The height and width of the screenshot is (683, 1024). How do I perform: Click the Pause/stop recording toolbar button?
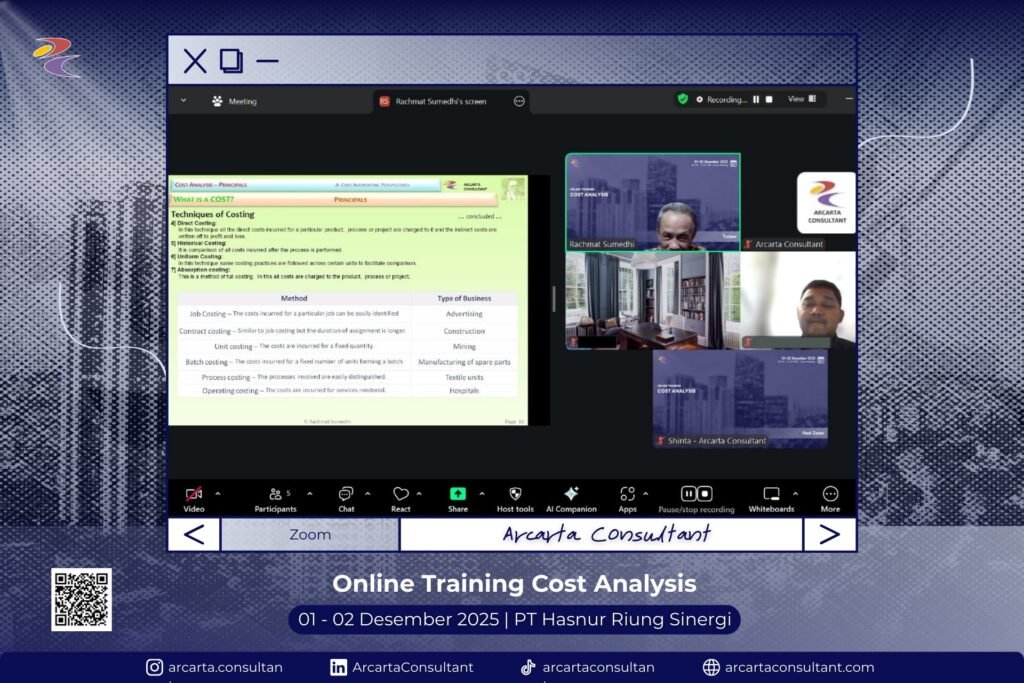click(x=696, y=494)
